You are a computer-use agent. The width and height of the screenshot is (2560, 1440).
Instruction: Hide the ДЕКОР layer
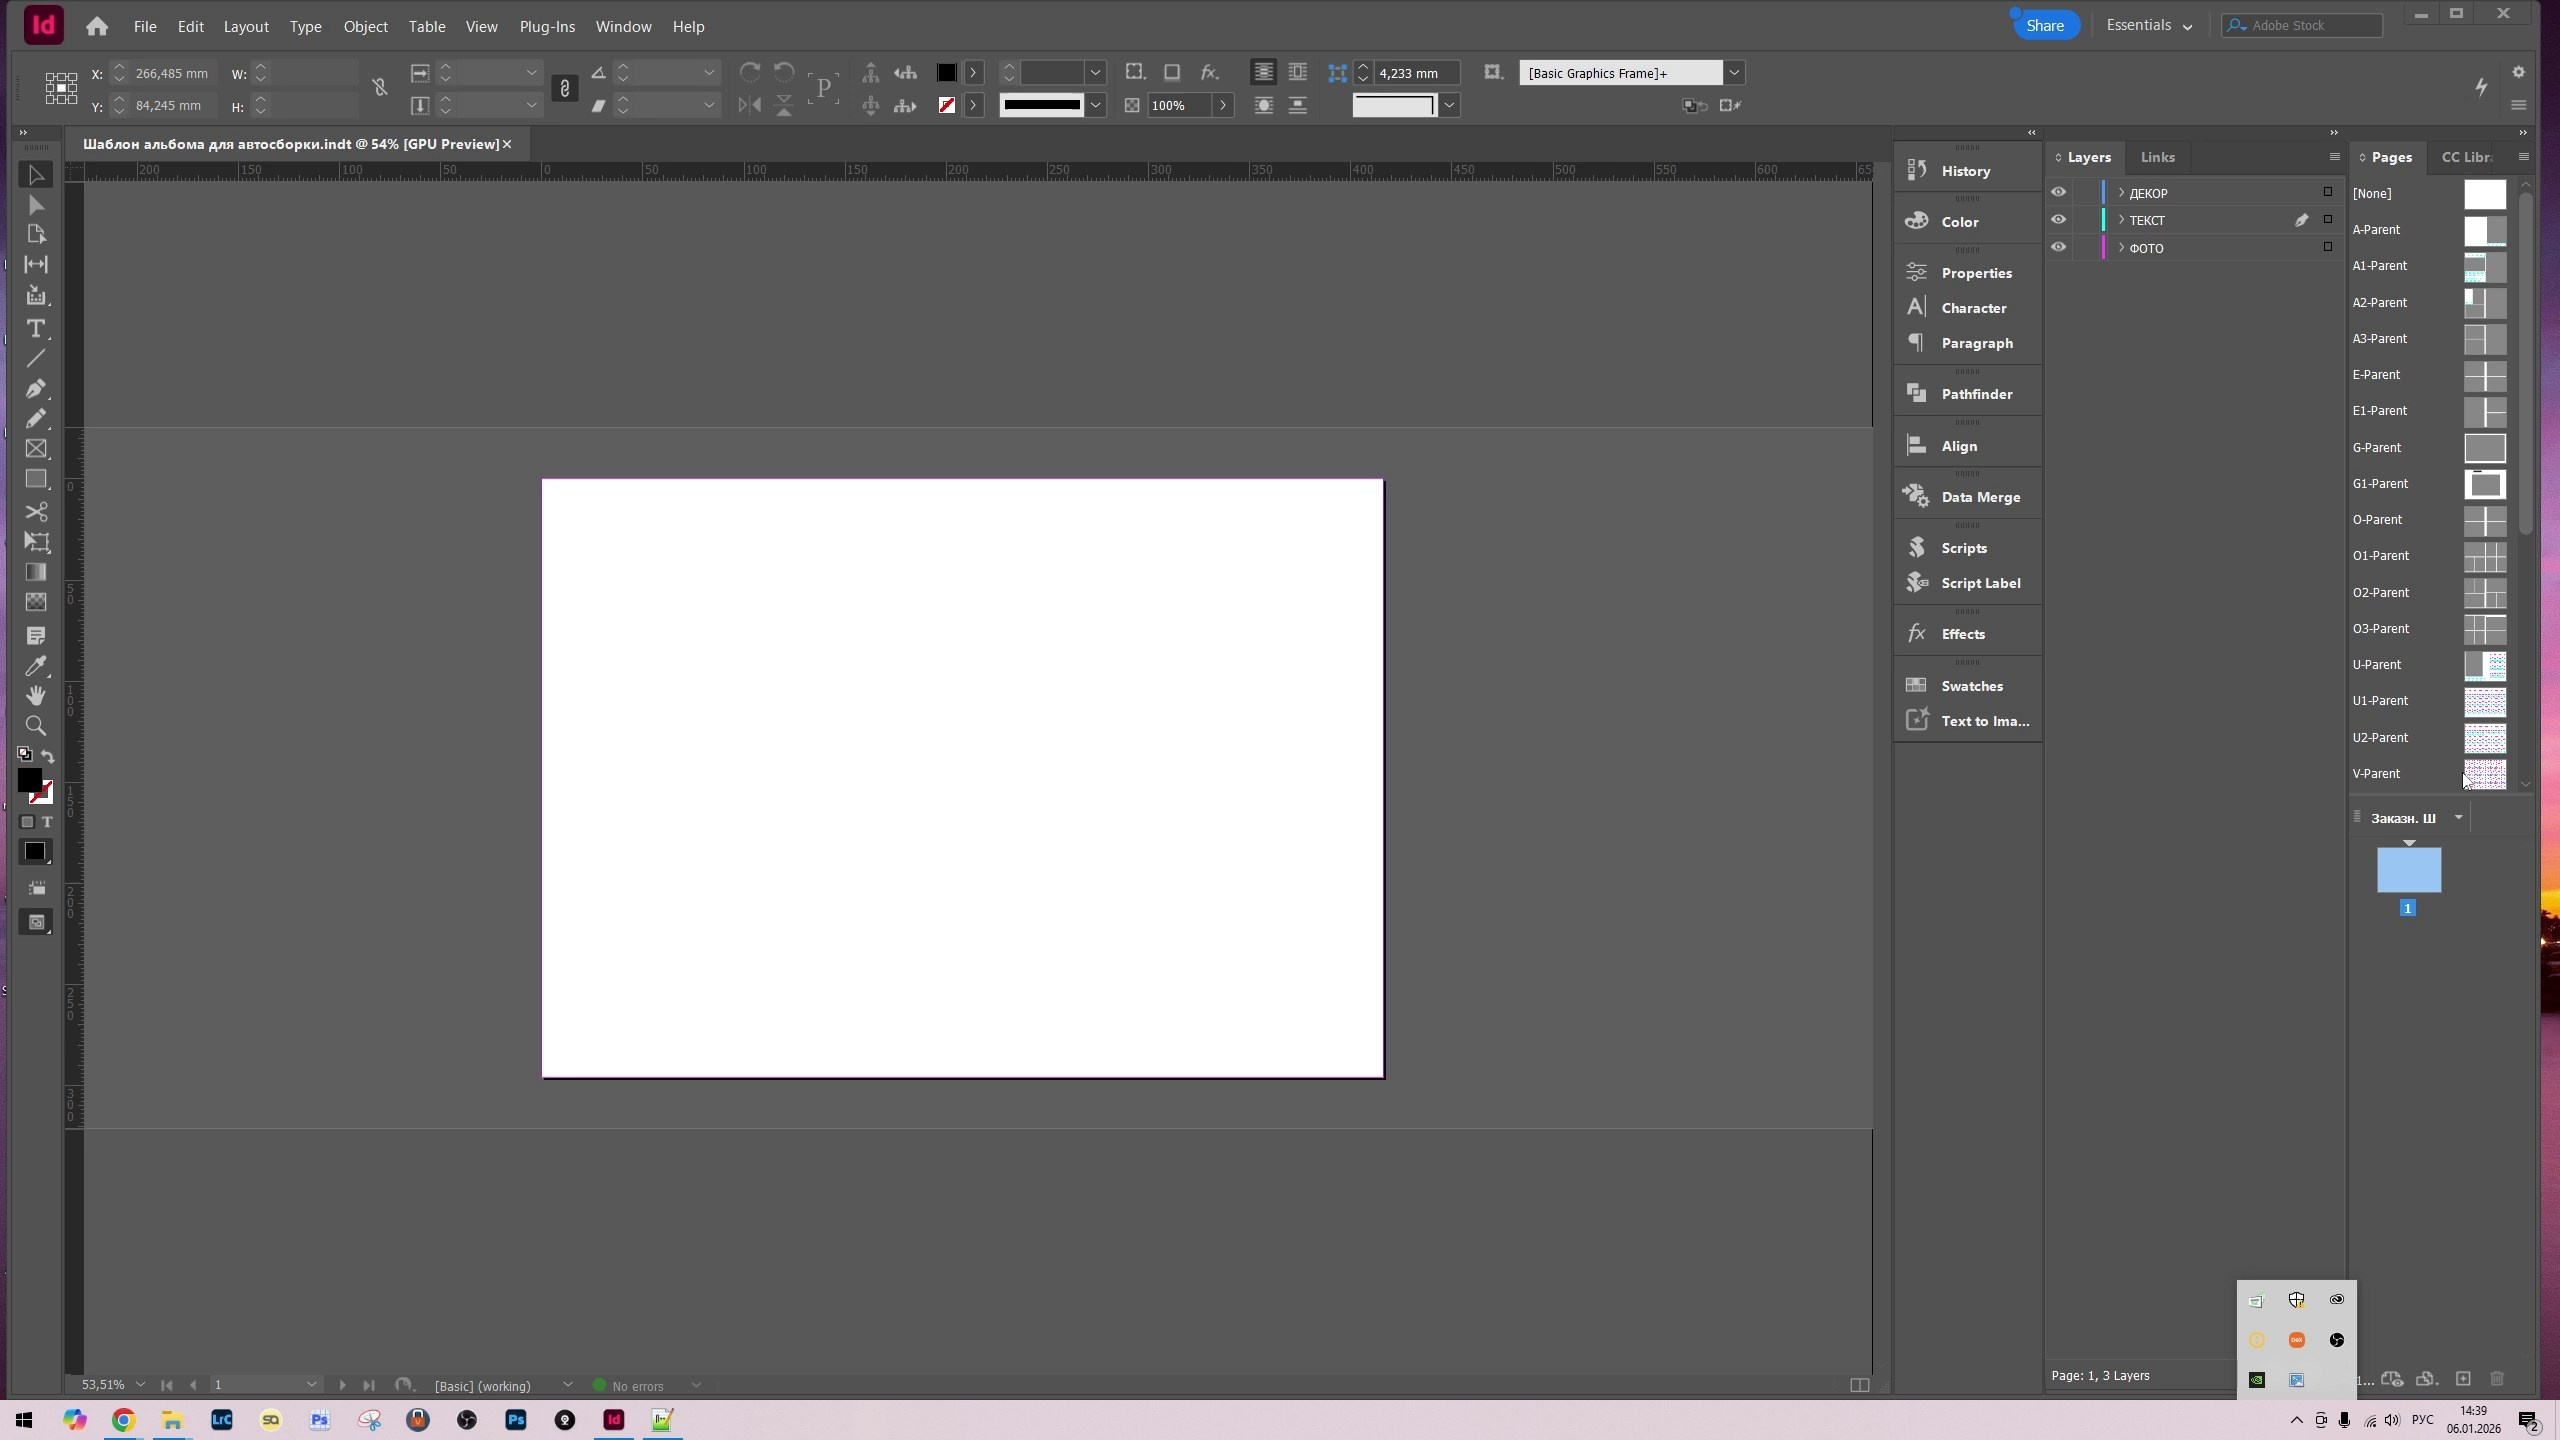[2058, 192]
